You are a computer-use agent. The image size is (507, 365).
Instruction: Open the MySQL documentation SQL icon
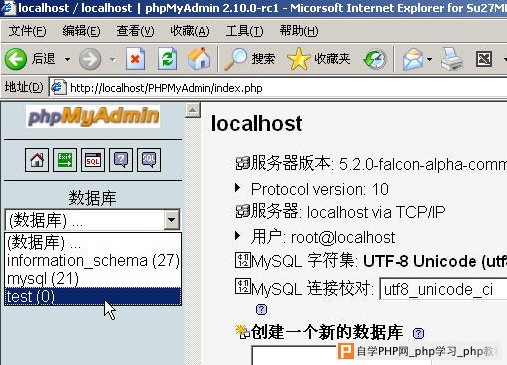coord(149,160)
